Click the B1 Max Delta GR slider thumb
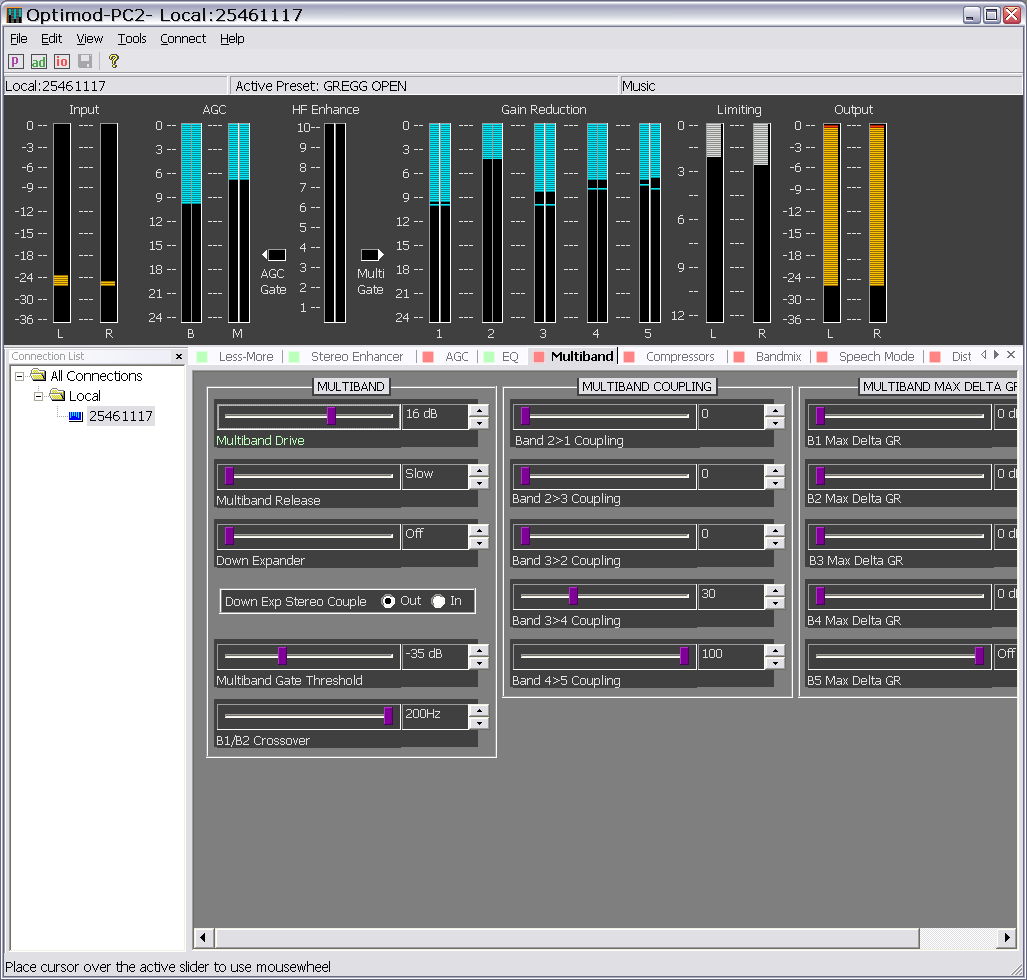This screenshot has height=980, width=1027. pos(820,416)
